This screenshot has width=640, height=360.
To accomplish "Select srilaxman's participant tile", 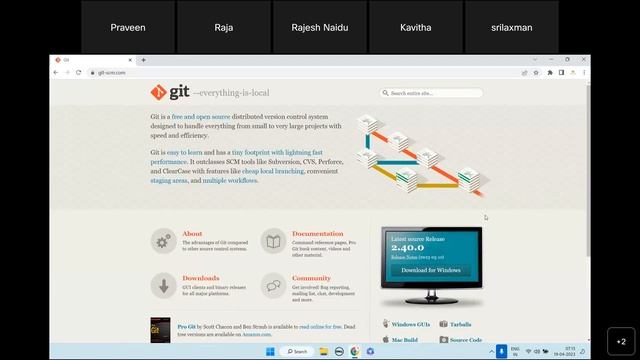I will point(511,27).
